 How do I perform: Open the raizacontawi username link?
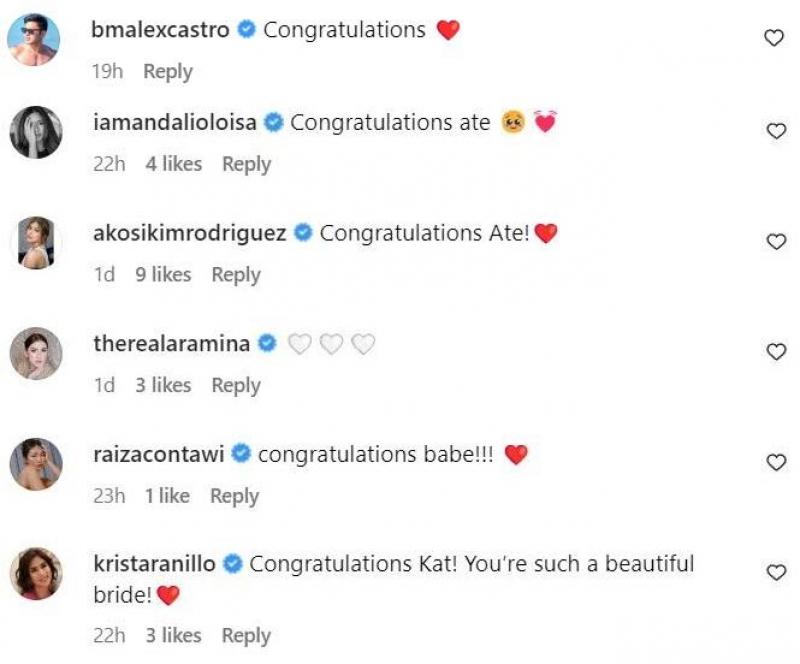pos(159,454)
